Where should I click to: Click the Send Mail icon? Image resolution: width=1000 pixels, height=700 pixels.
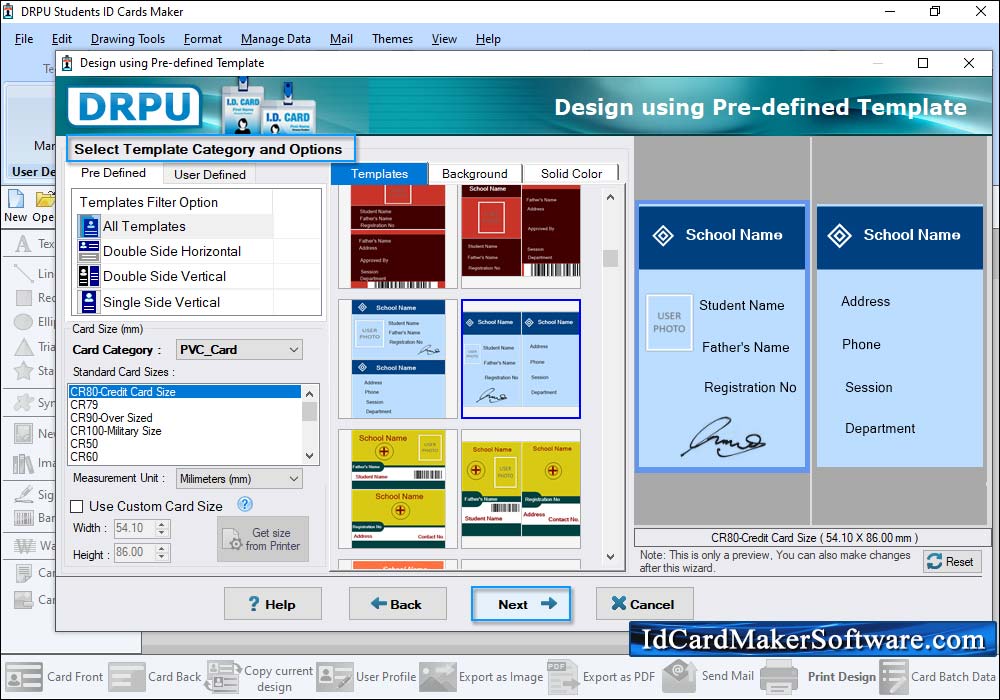pyautogui.click(x=679, y=676)
